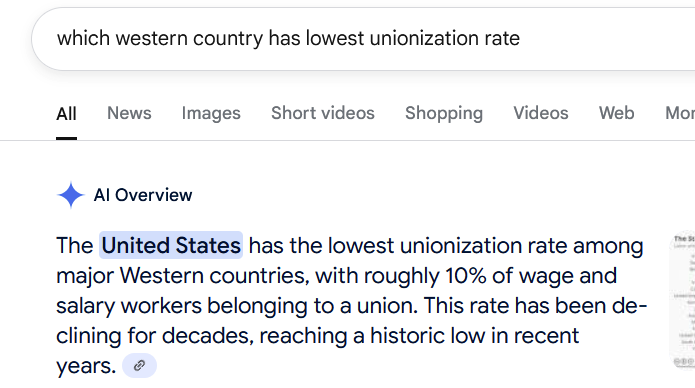Click into the search query box
Image resolution: width=695 pixels, height=388 pixels.
point(363,39)
